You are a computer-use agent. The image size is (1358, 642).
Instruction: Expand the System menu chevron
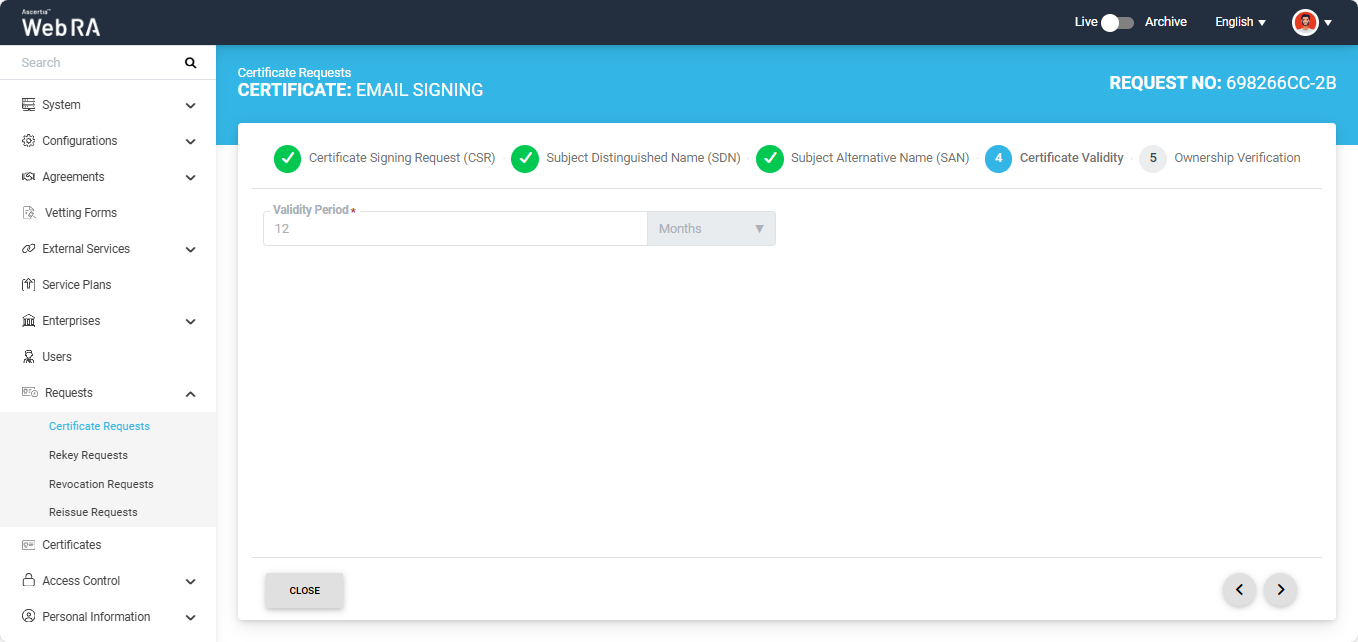click(x=190, y=105)
